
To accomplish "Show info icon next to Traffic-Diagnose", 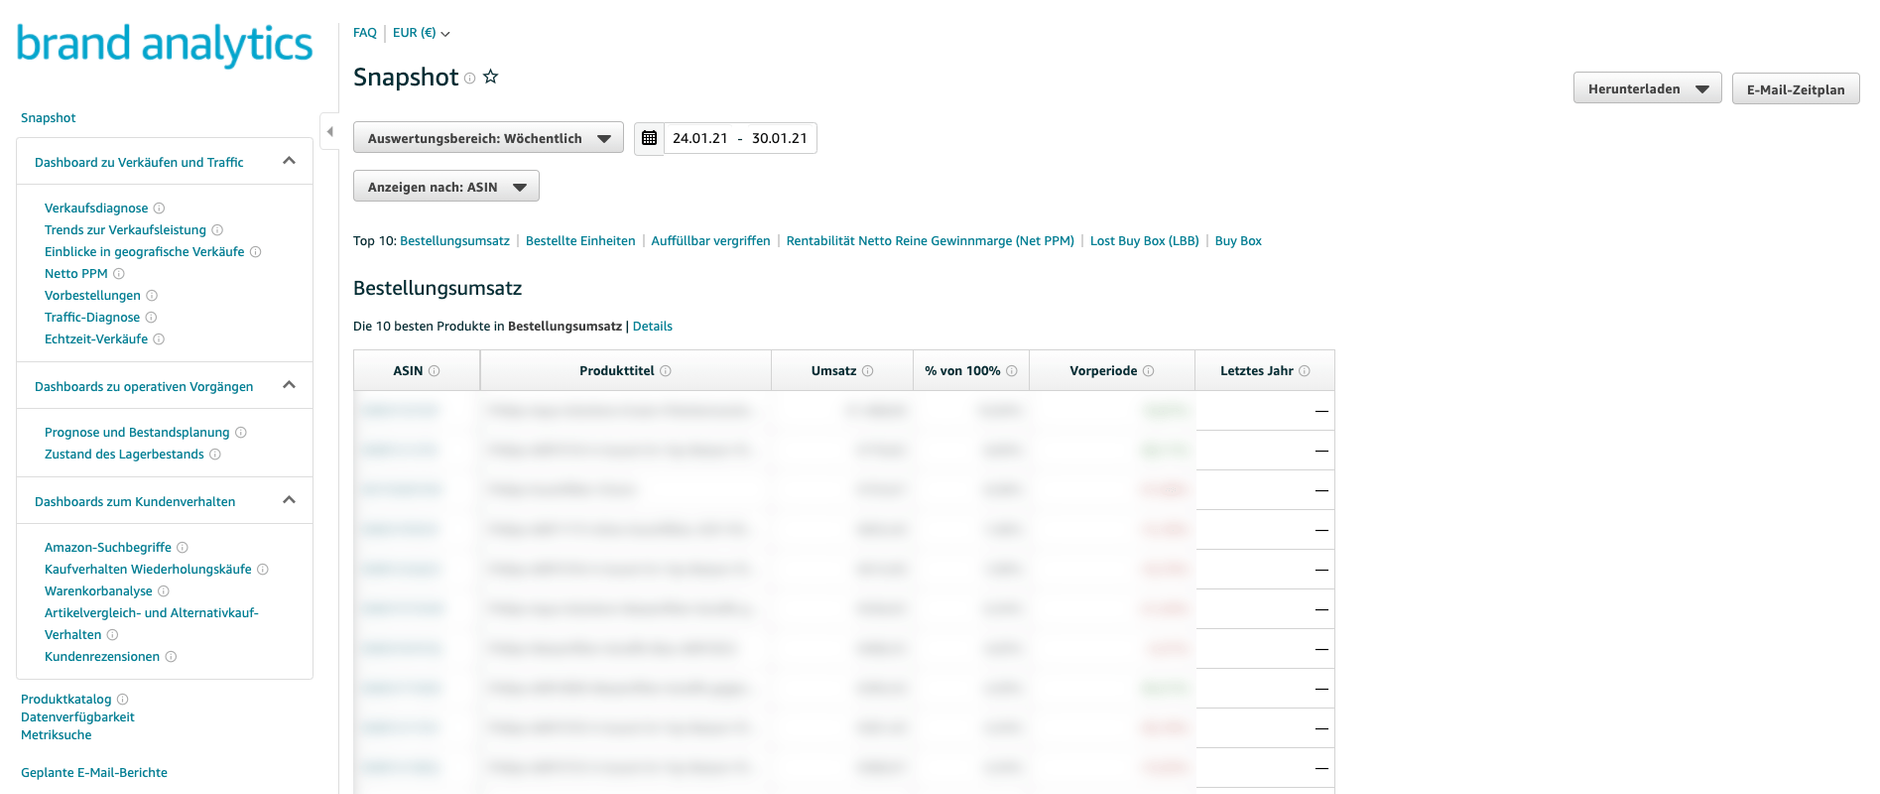I will (151, 317).
